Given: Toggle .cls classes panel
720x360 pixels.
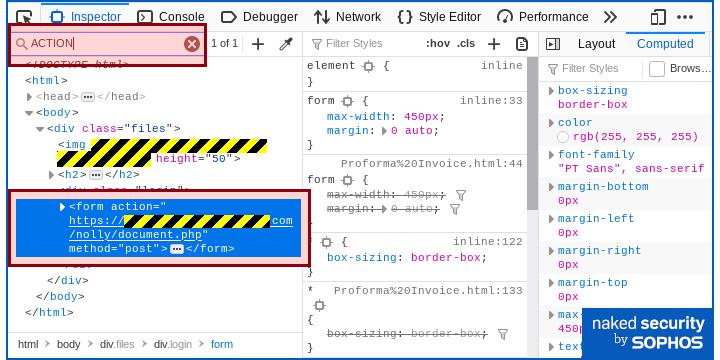Looking at the screenshot, I should click(x=466, y=44).
